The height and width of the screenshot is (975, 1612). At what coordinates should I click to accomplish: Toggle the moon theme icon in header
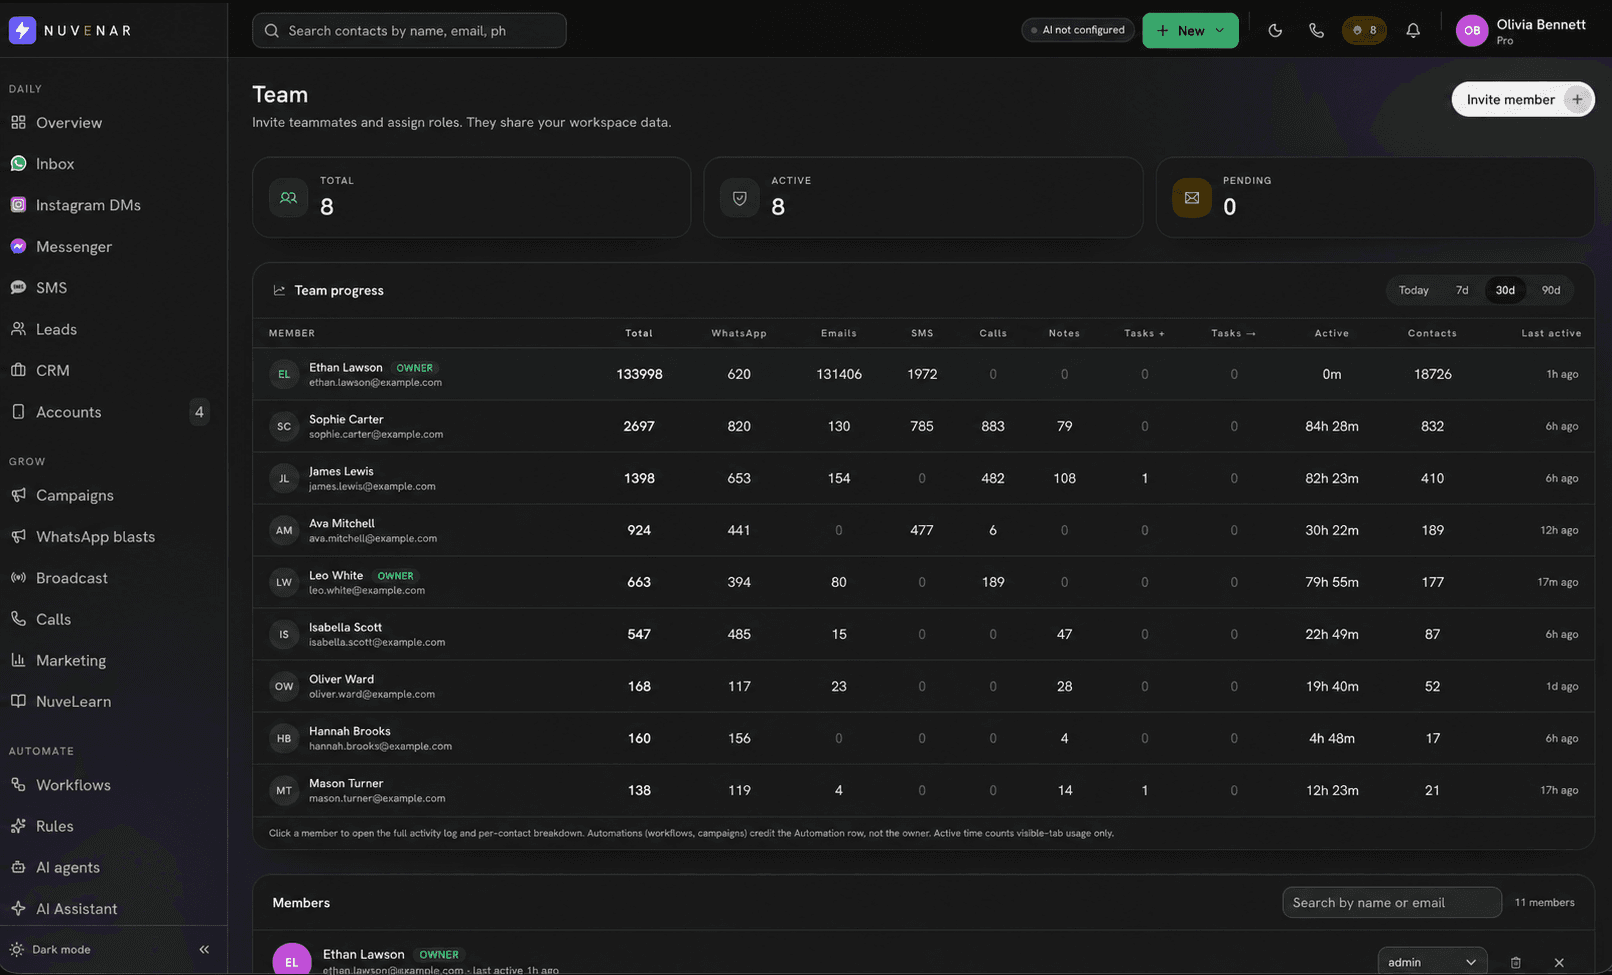(1275, 30)
